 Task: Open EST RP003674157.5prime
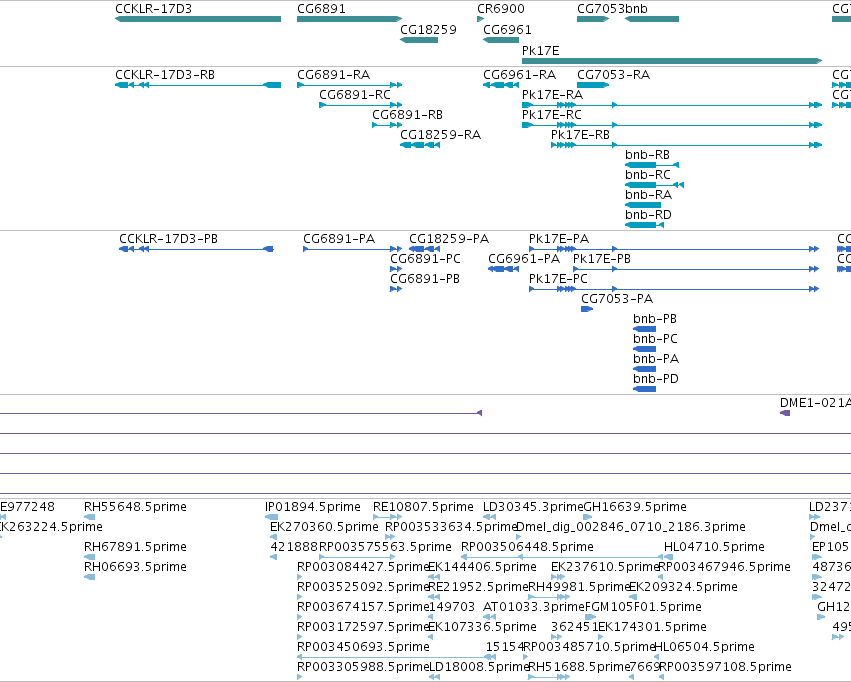click(x=363, y=608)
